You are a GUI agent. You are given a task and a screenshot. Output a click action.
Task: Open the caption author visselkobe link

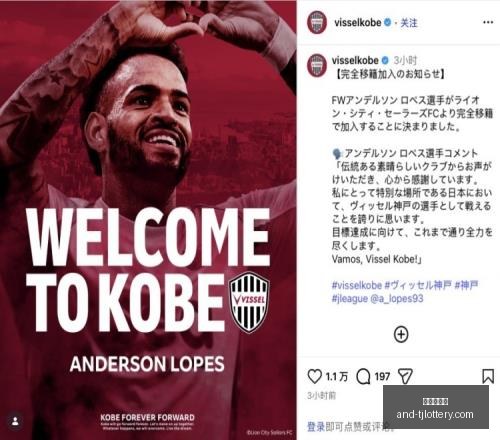[355, 60]
